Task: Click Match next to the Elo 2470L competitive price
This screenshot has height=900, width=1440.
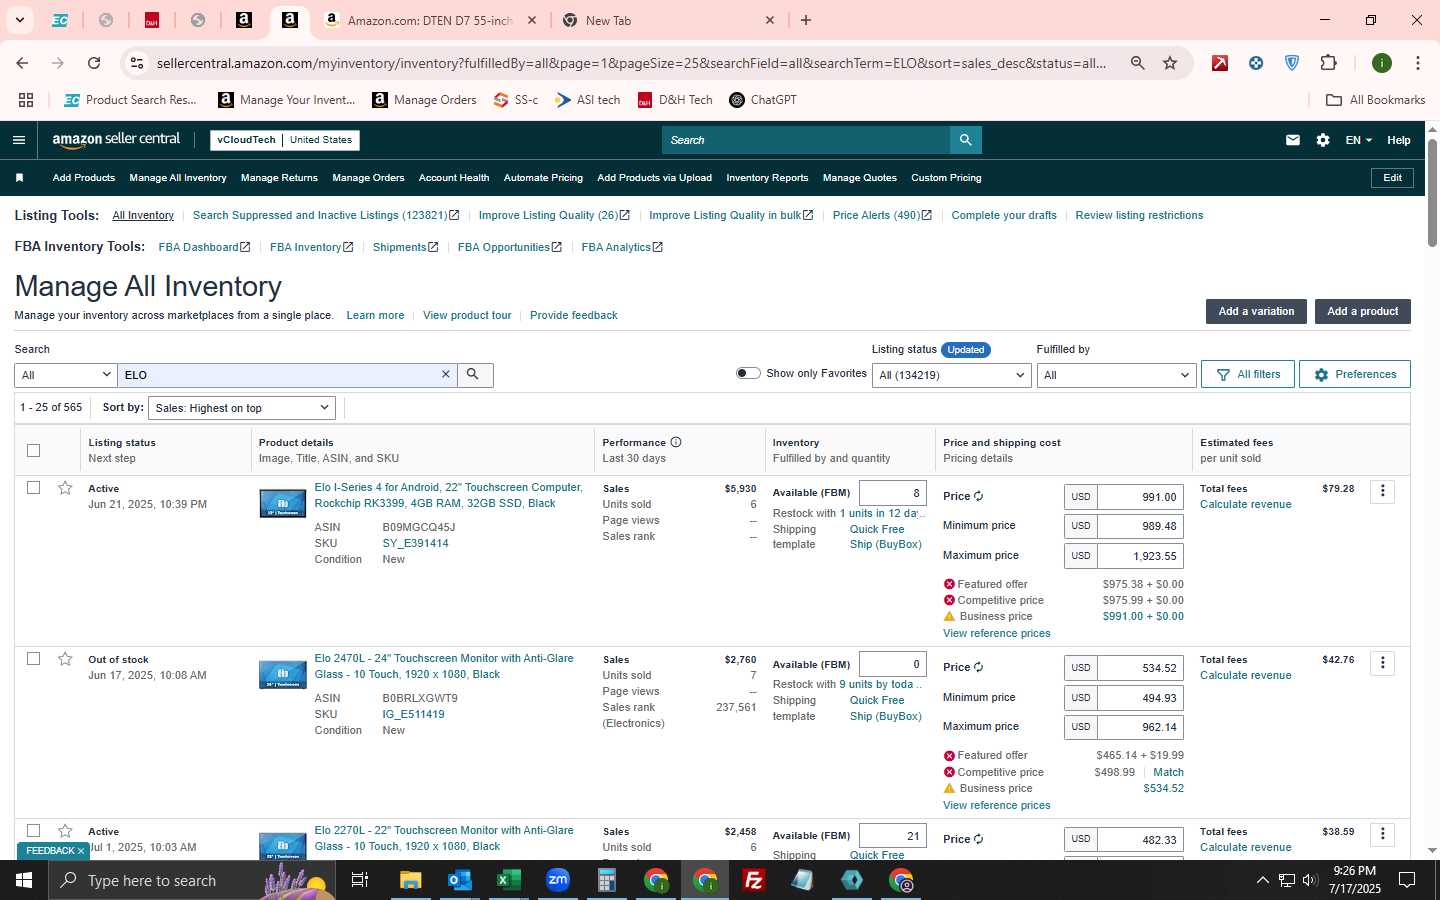Action: pos(1168,772)
